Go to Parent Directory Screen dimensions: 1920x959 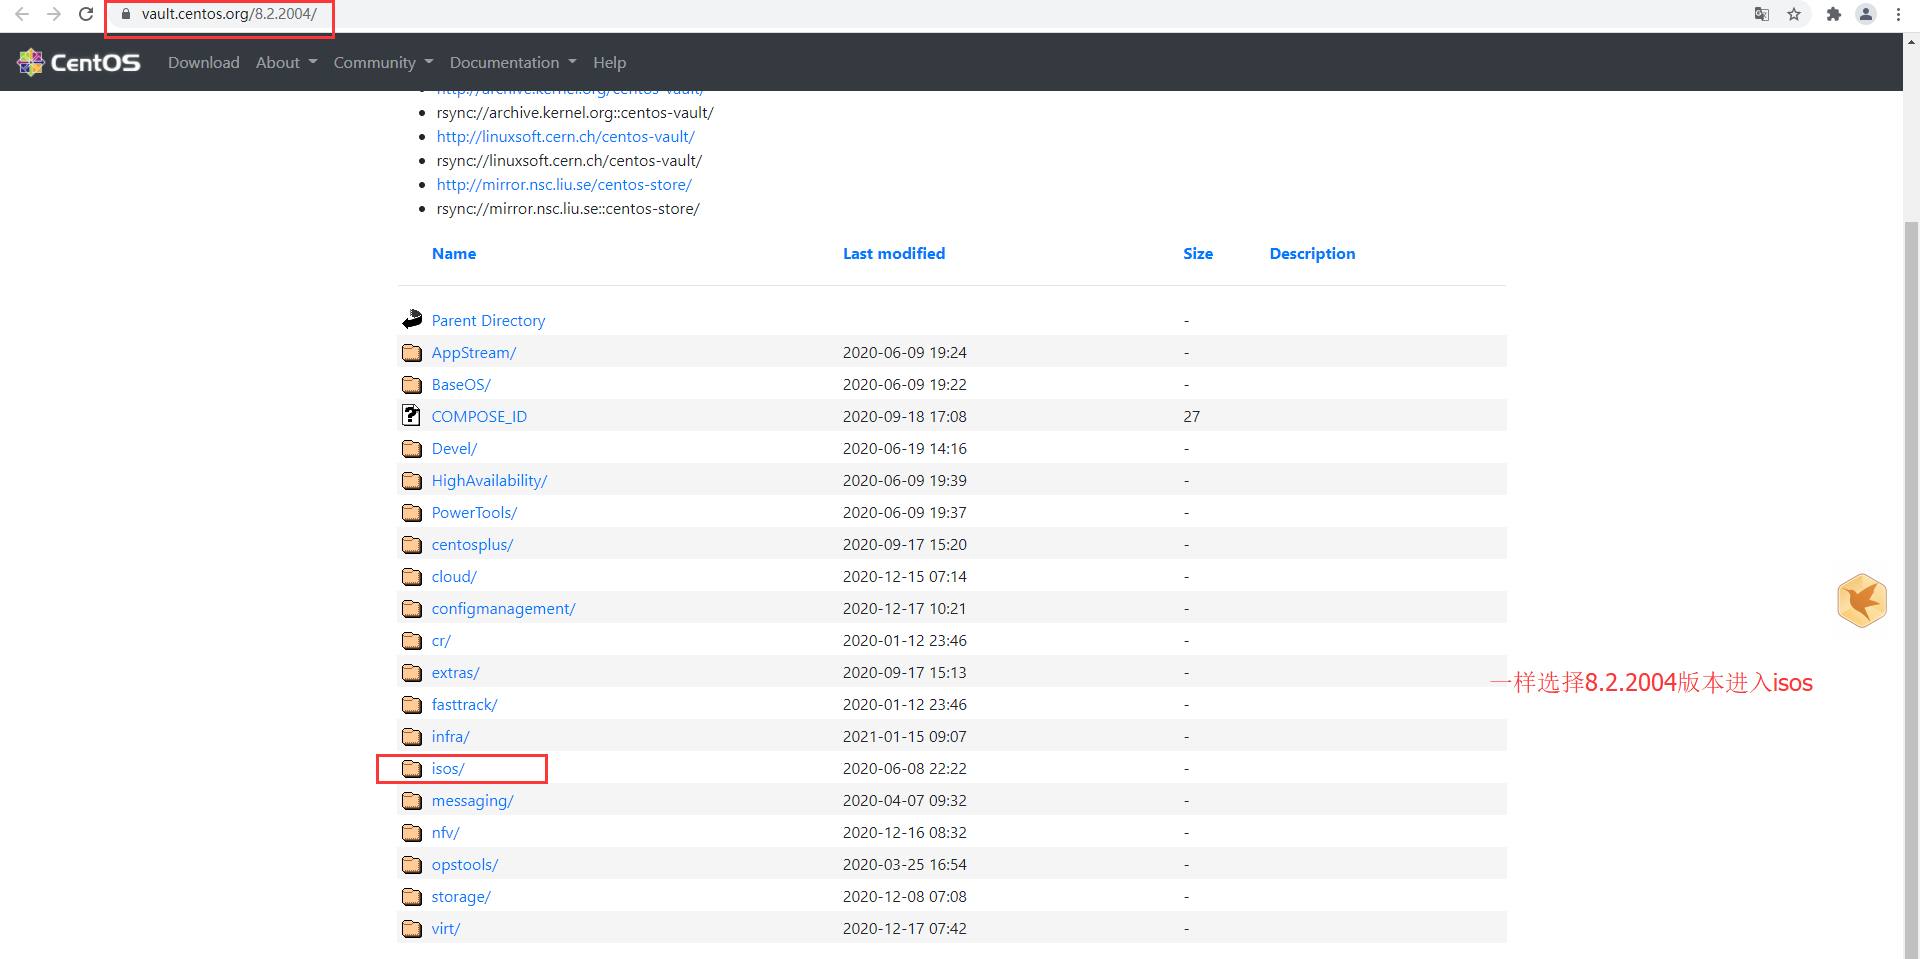click(x=488, y=320)
